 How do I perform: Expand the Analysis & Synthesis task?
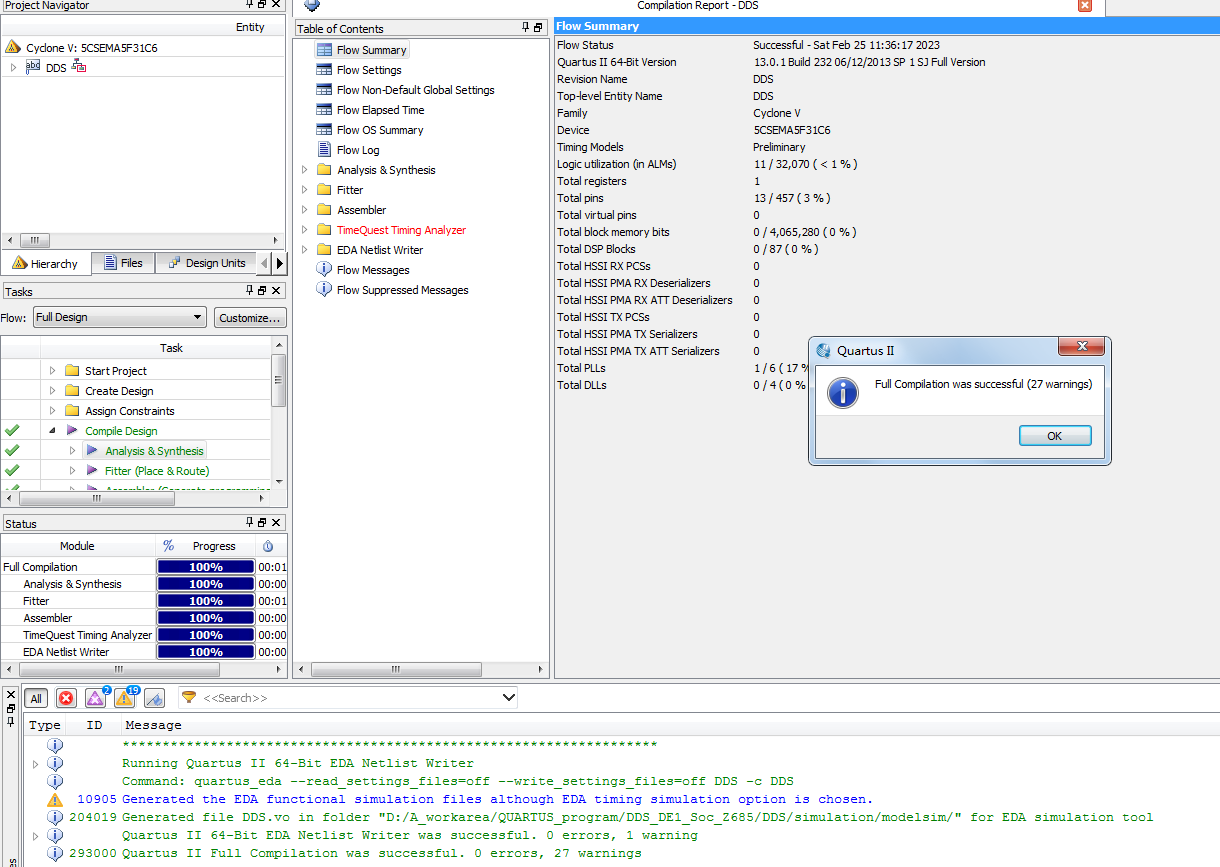[x=72, y=451]
